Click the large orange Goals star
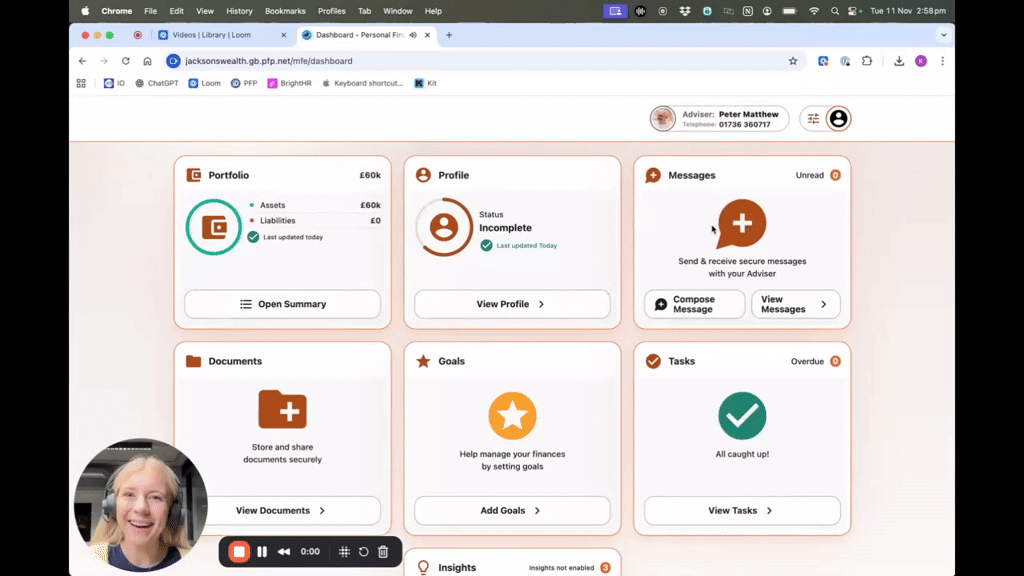 (512, 416)
